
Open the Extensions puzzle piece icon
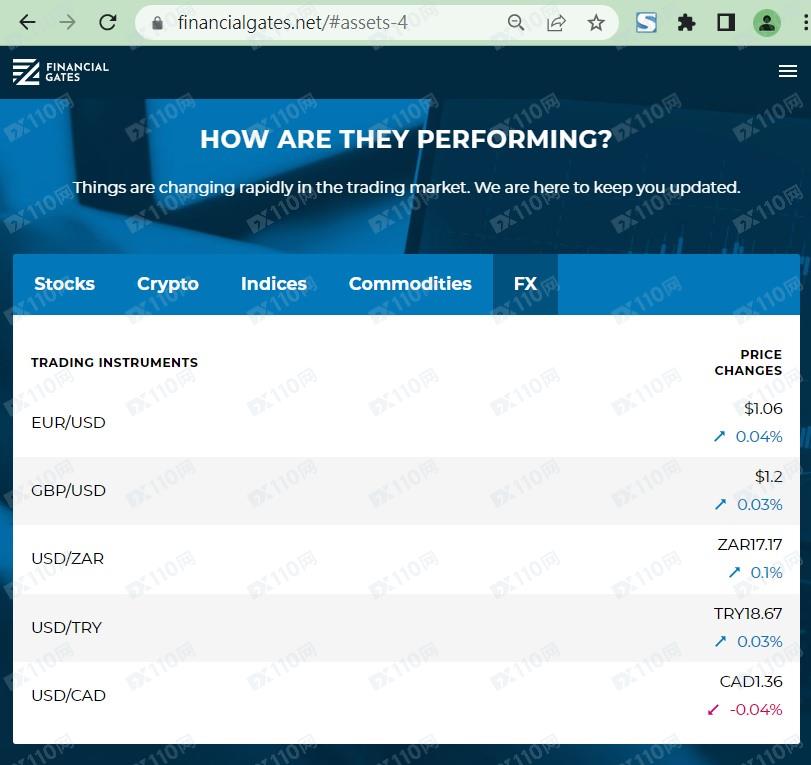[686, 22]
